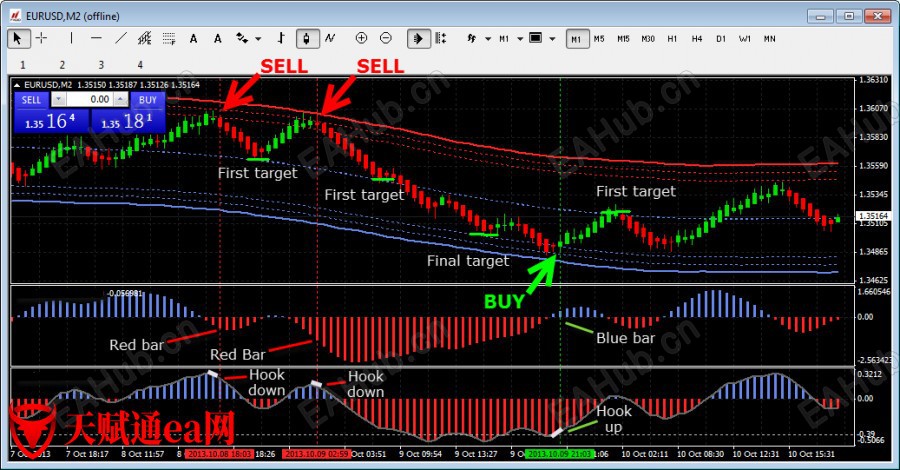Toggle chart shift from right edge
The image size is (900, 470).
(441, 38)
